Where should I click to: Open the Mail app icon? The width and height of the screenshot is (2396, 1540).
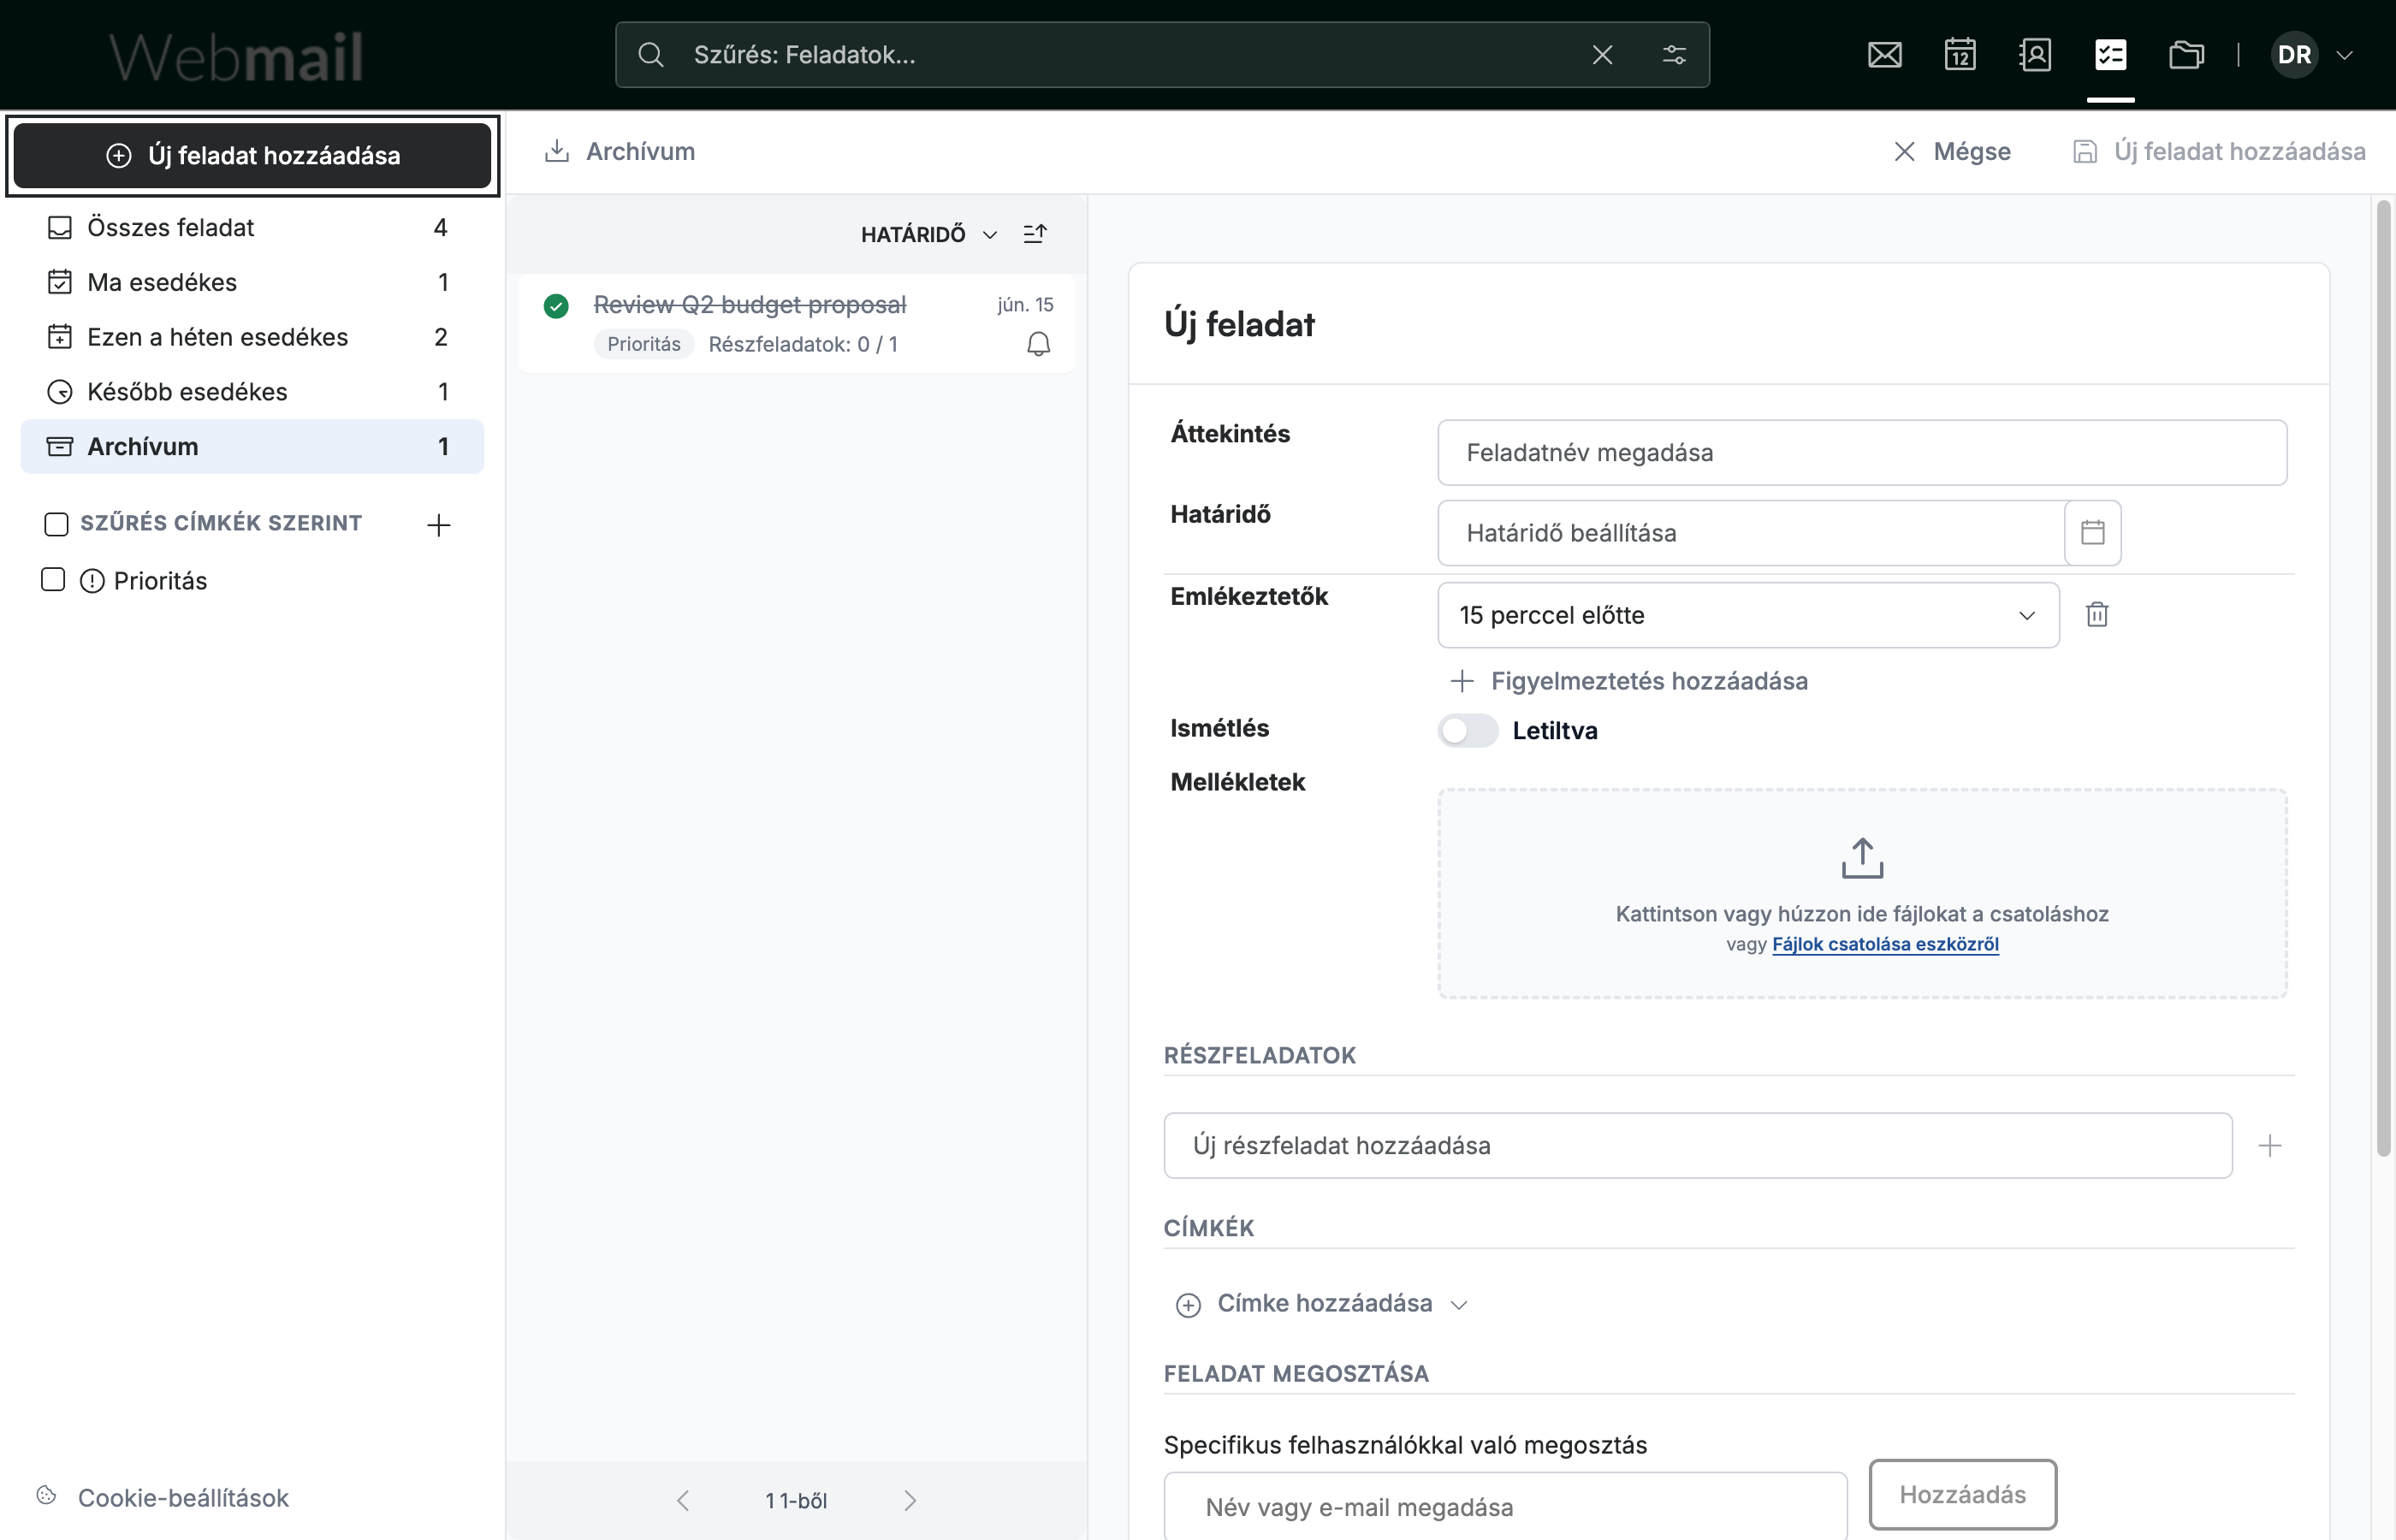[x=1884, y=55]
